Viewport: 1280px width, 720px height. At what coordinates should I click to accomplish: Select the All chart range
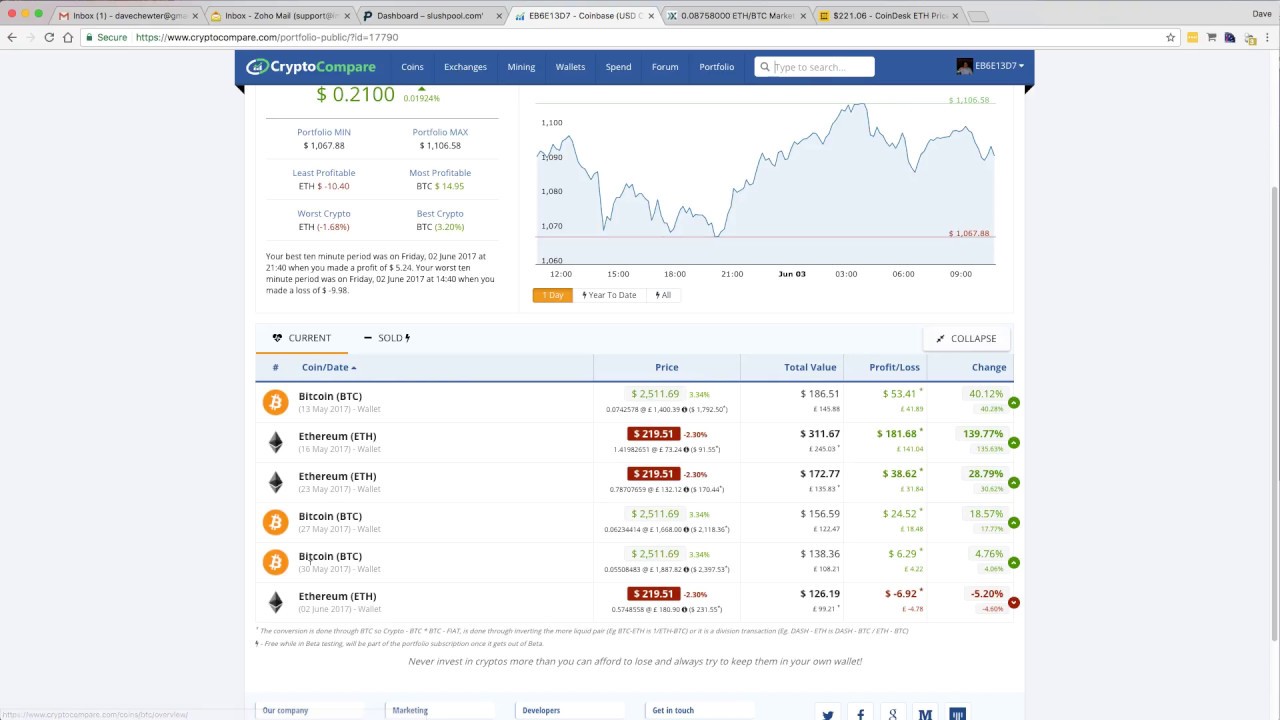(x=663, y=295)
